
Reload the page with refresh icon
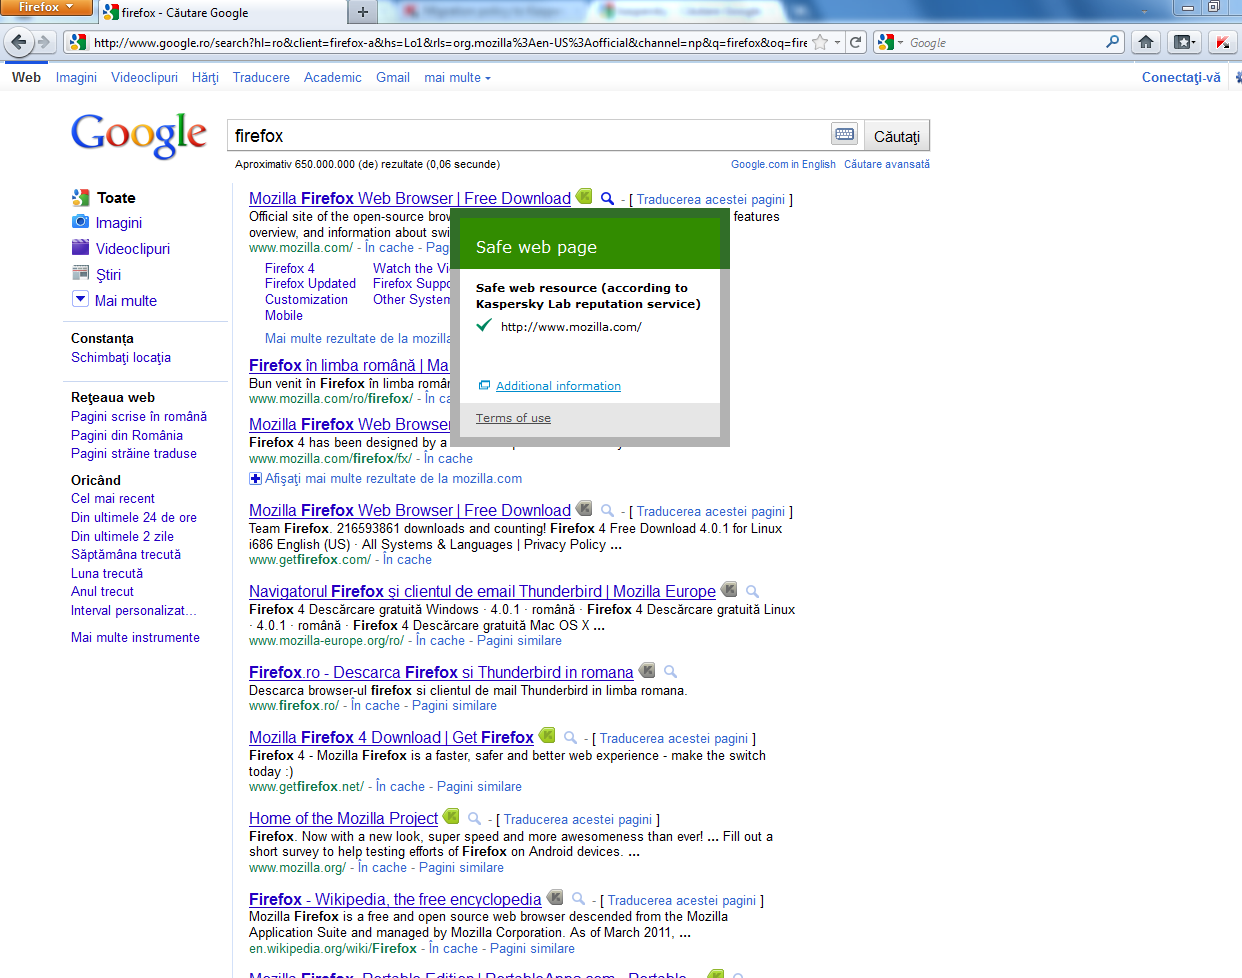pos(856,42)
